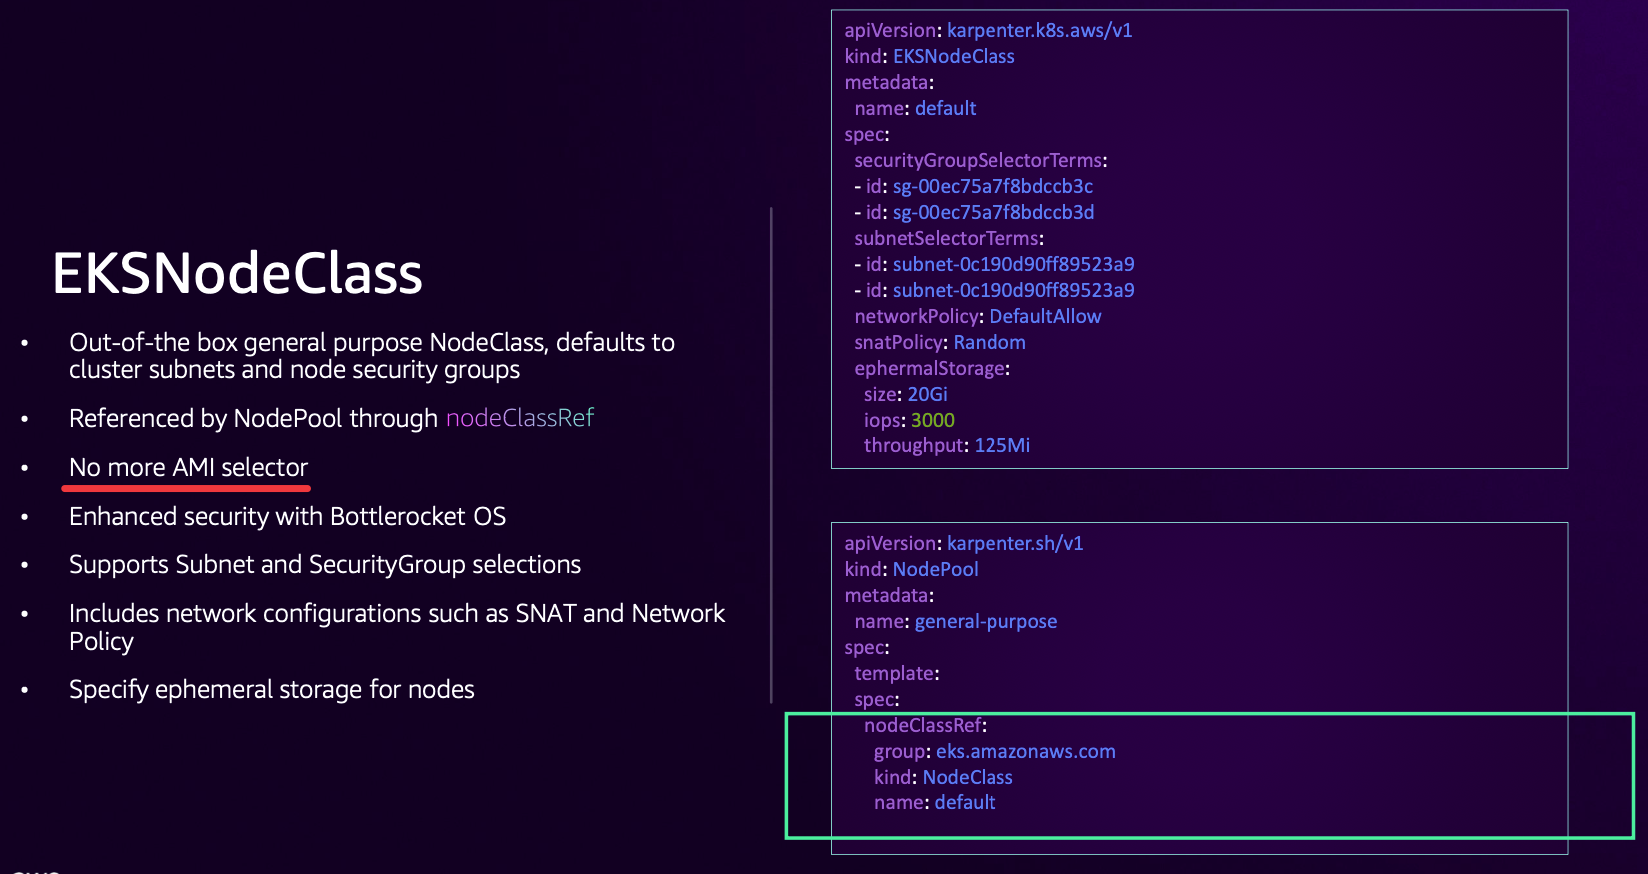The width and height of the screenshot is (1648, 874).
Task: Click second subnet-0c190d90ff89523a9 id line
Action: [994, 291]
